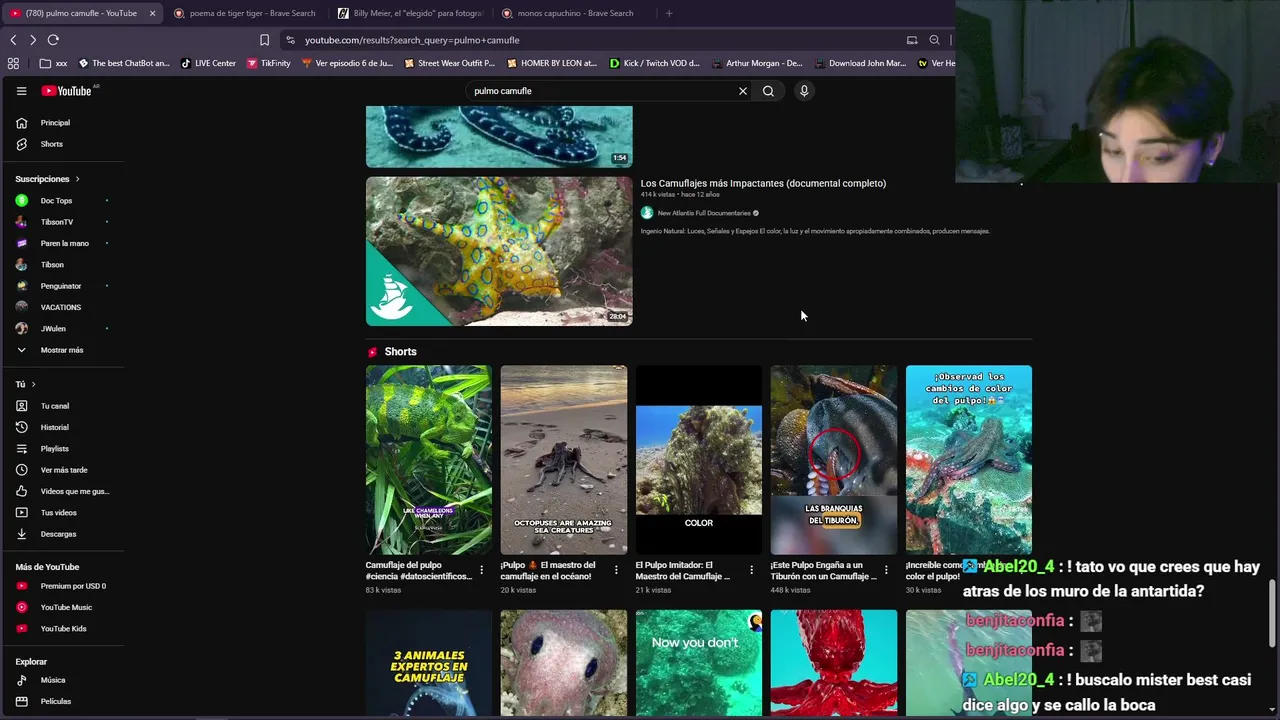Click the YouTube logo
Image resolution: width=1280 pixels, height=720 pixels.
click(x=66, y=91)
